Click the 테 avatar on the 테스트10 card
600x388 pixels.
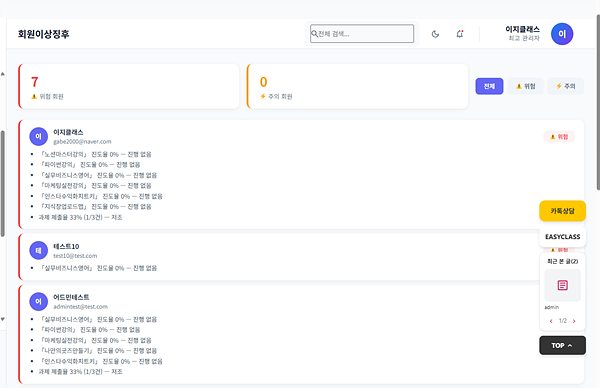tap(39, 251)
